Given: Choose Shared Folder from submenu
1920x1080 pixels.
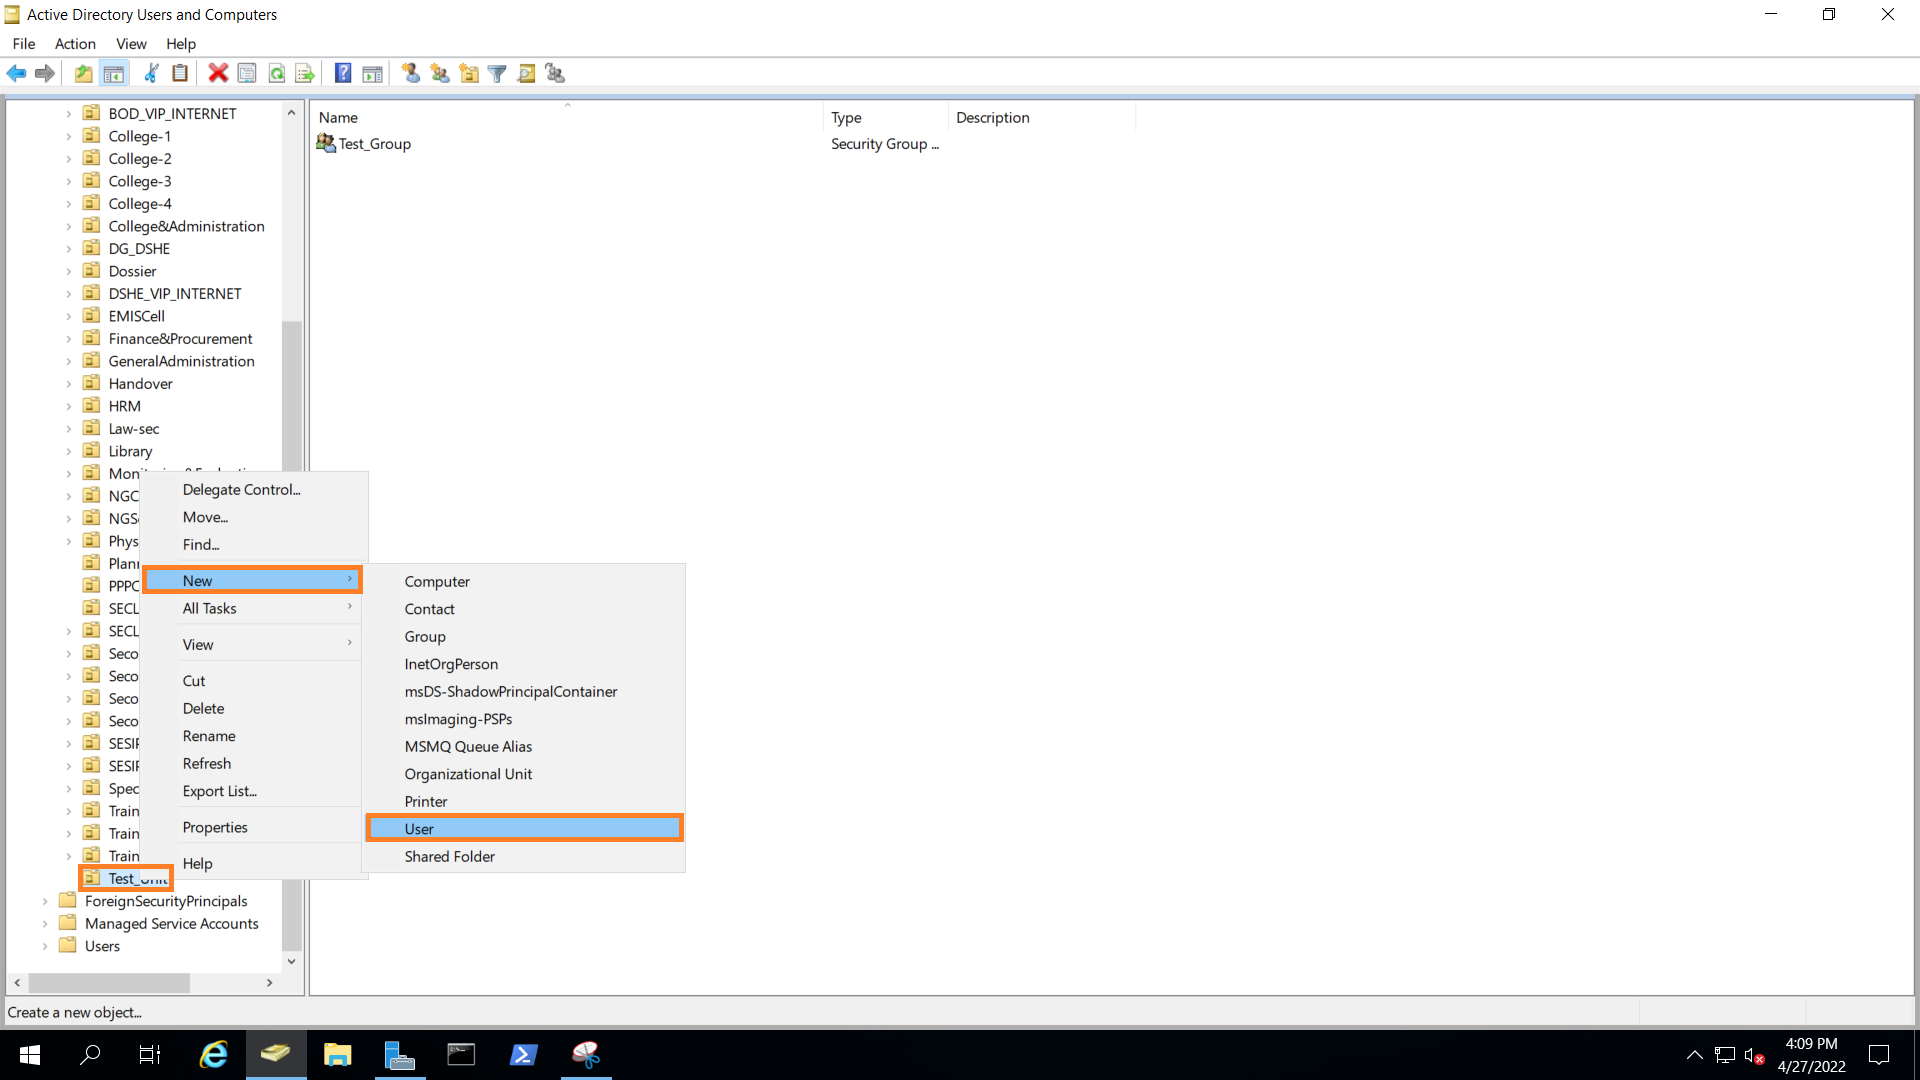Looking at the screenshot, I should (x=525, y=856).
